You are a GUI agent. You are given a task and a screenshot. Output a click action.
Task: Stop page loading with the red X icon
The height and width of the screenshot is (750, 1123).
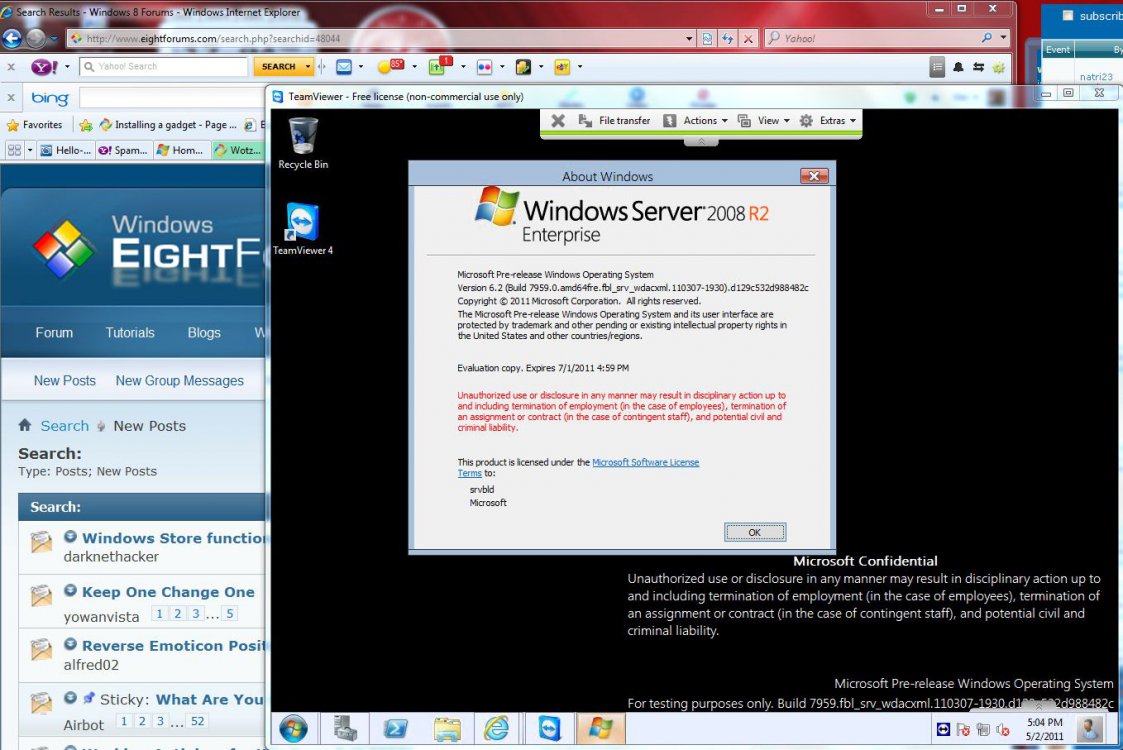(748, 39)
